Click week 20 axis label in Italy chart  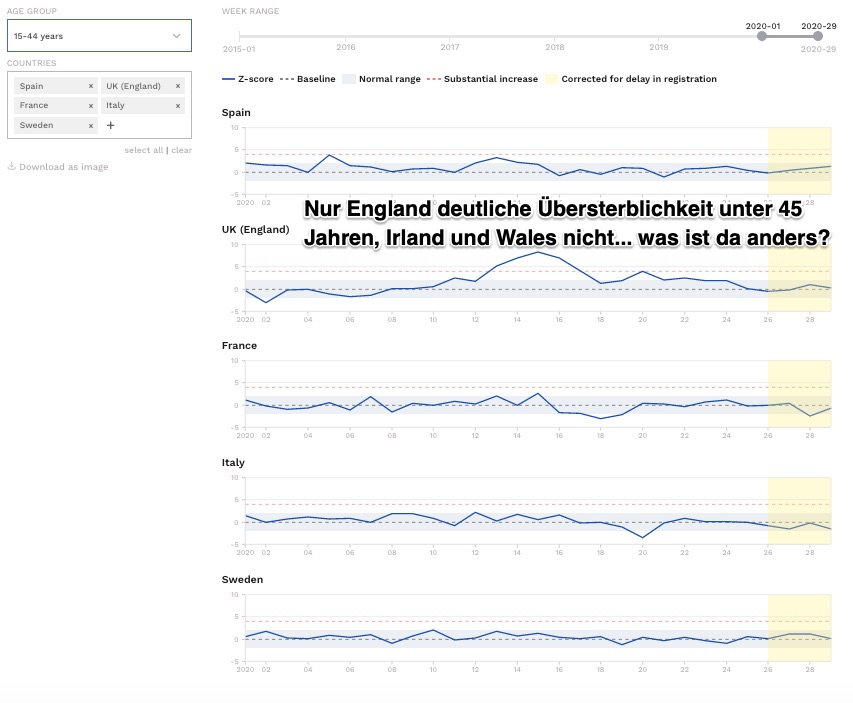642,553
